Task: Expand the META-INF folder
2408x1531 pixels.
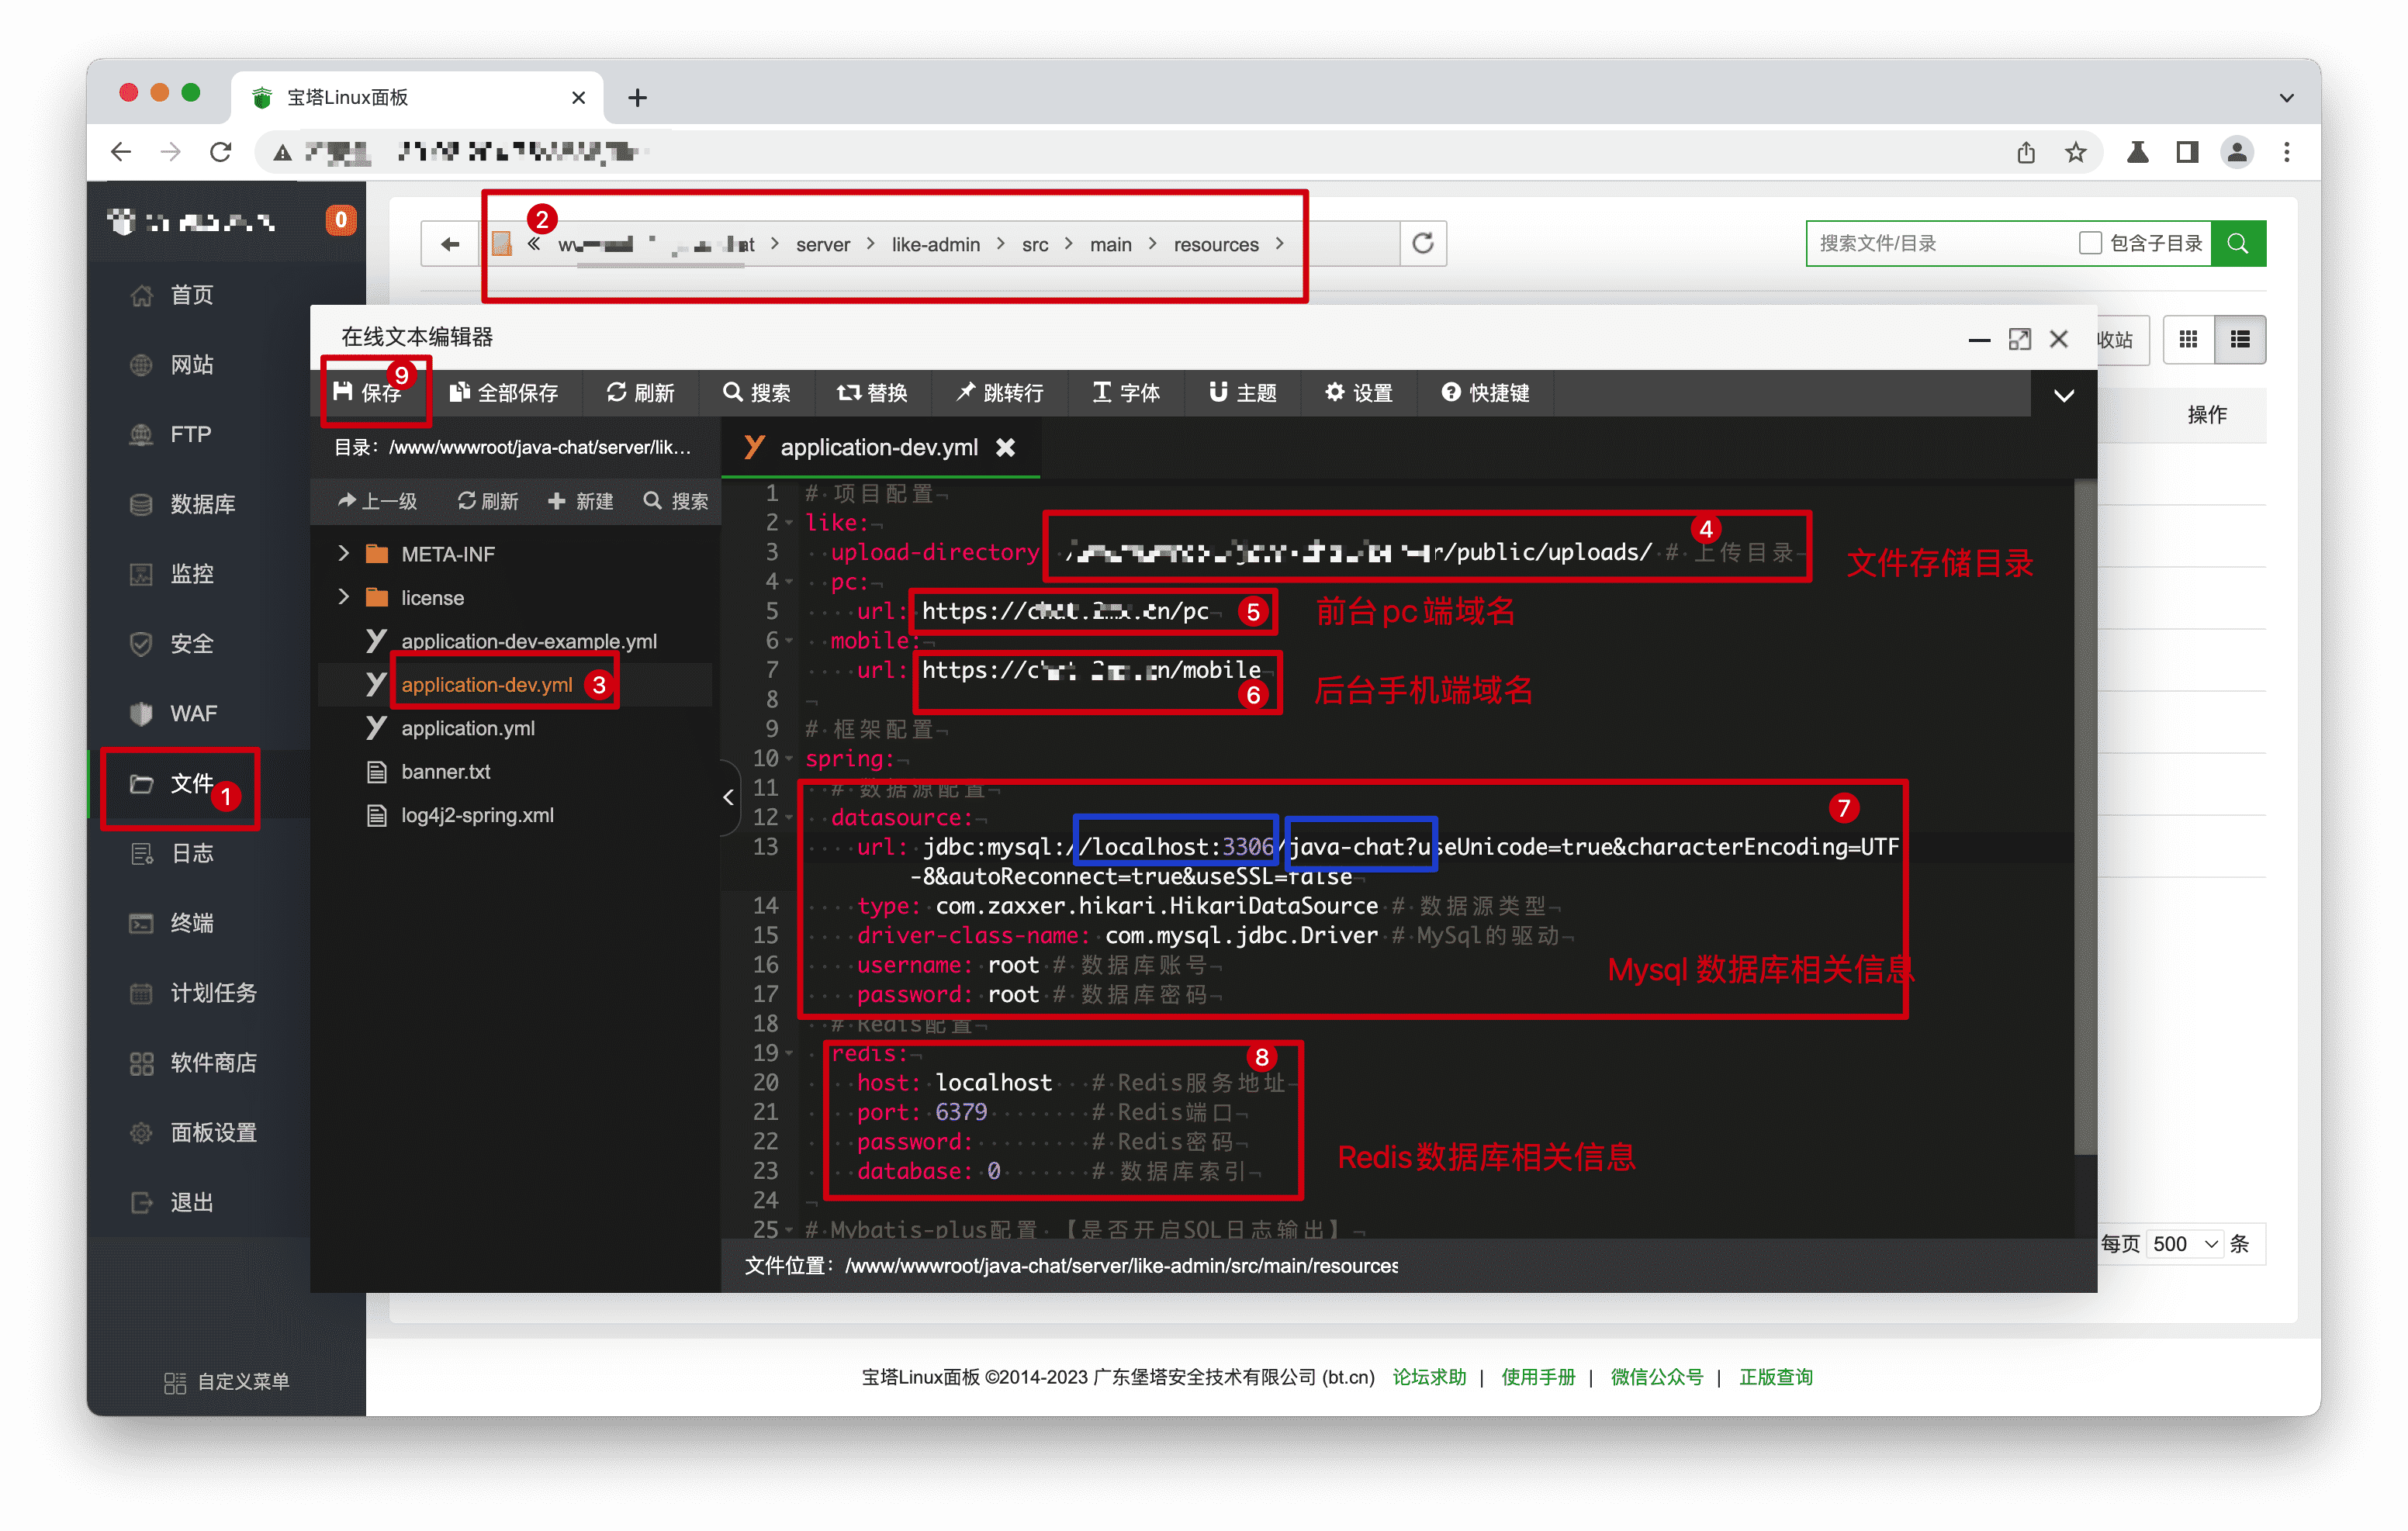Action: (x=344, y=553)
